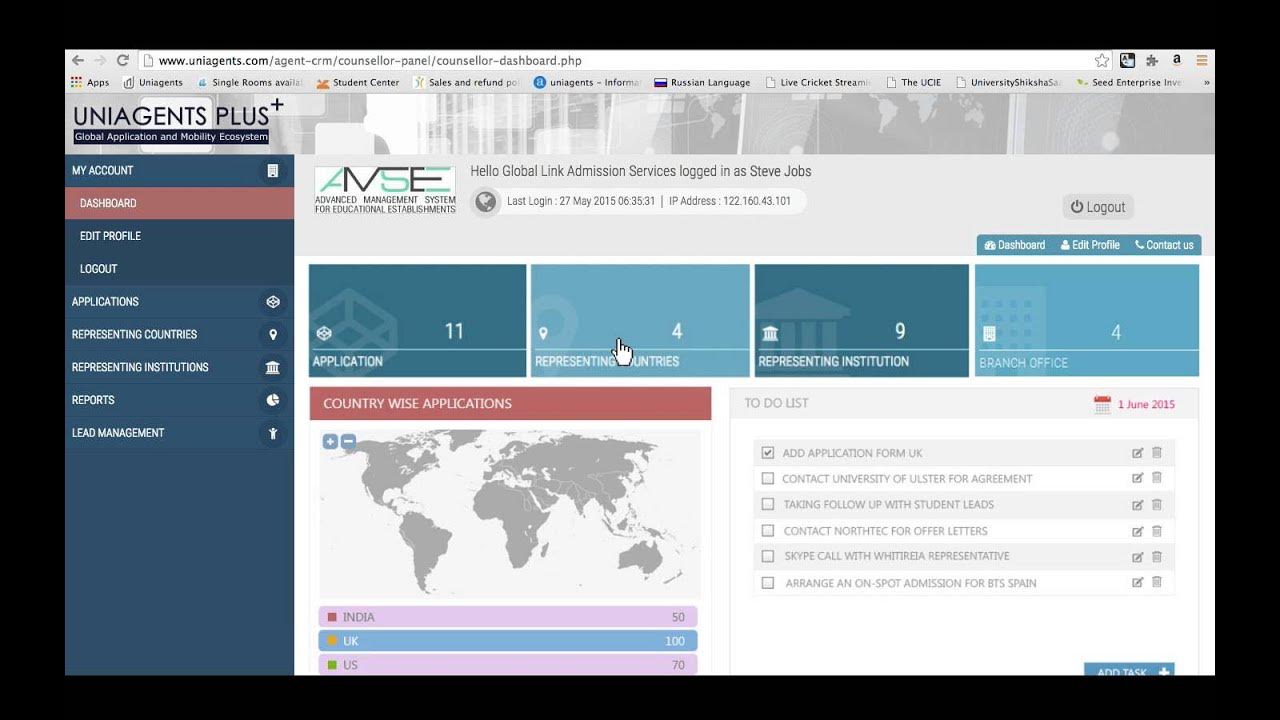Click the Logout button near profile

1098,207
